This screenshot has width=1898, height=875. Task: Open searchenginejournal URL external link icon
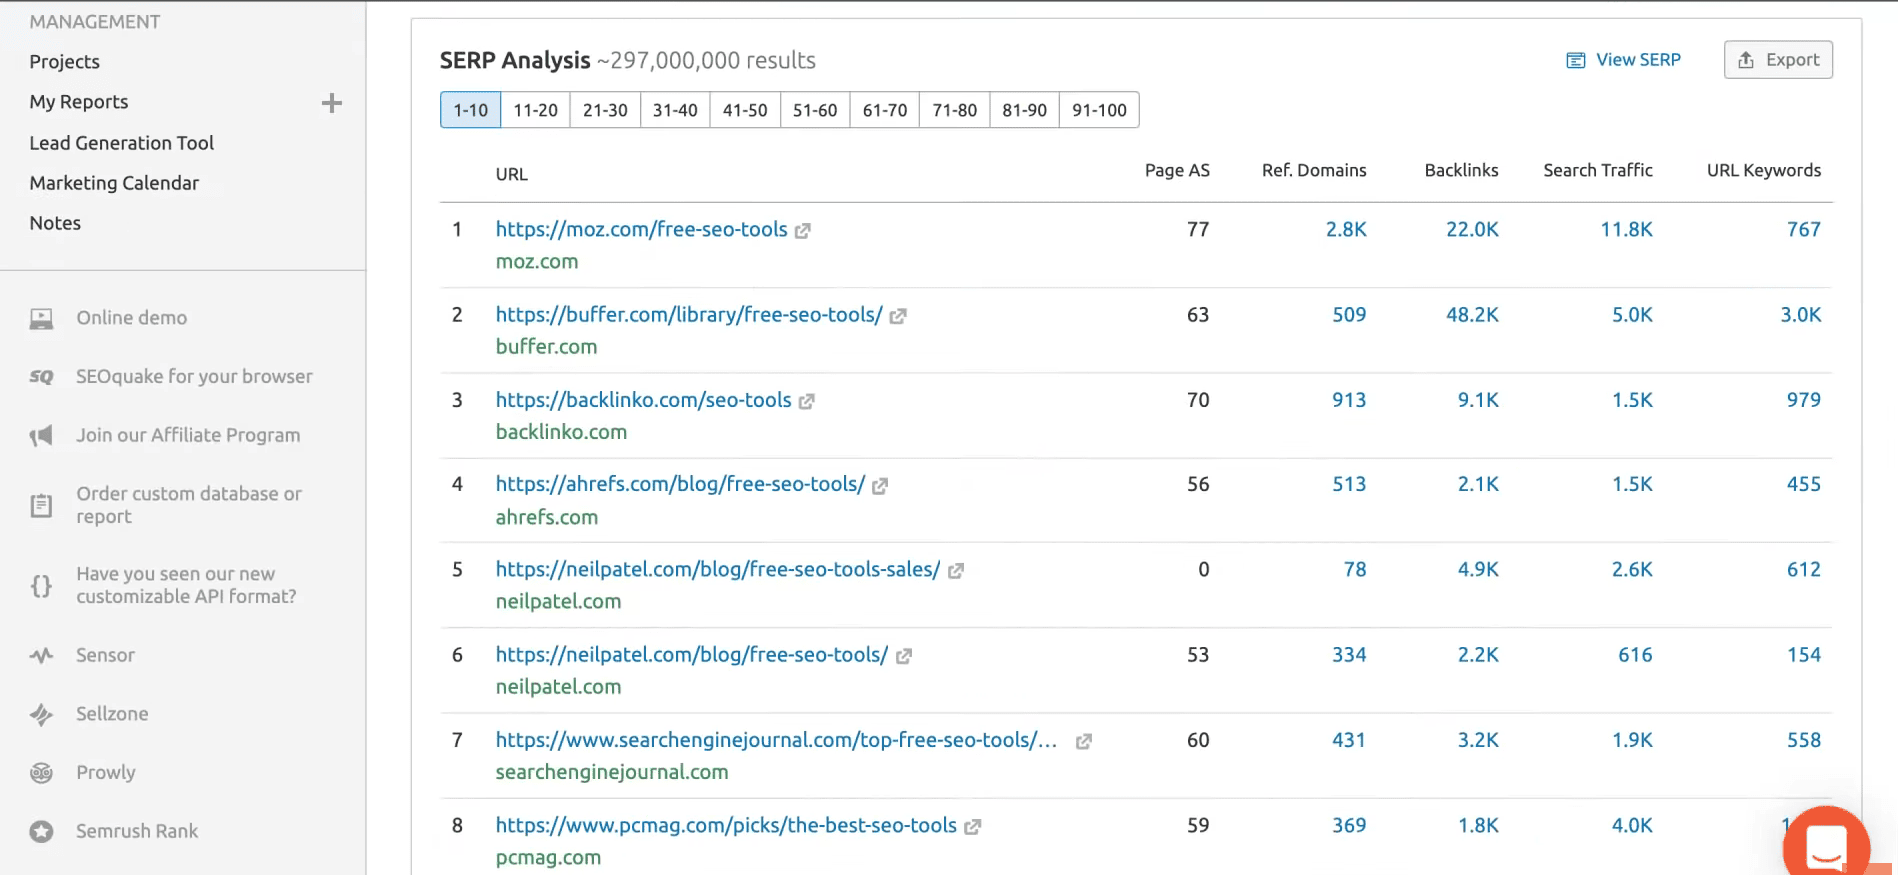click(1083, 742)
